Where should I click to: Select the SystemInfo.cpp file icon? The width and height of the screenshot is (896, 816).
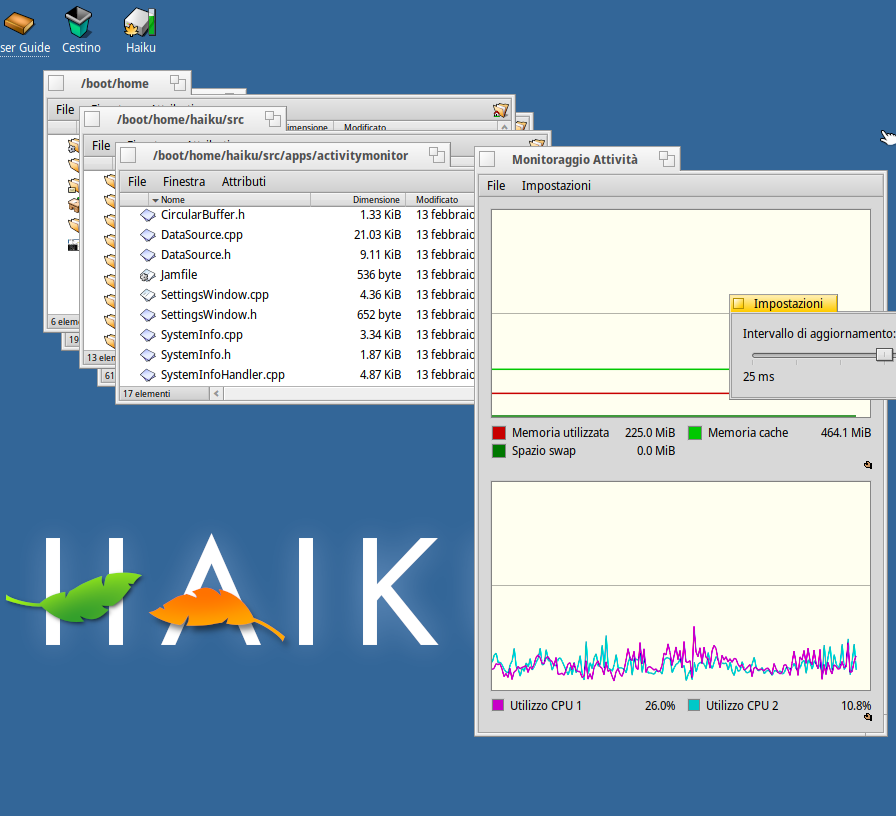coord(148,335)
